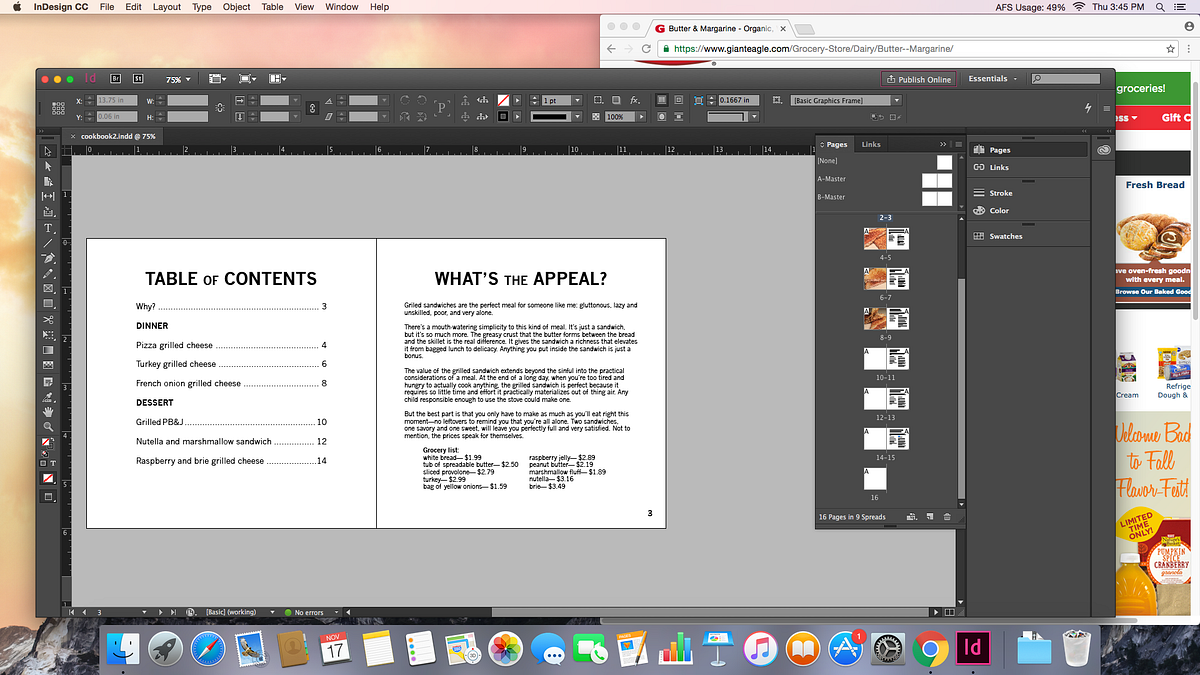
Task: Open the Layout menu
Action: coord(166,7)
